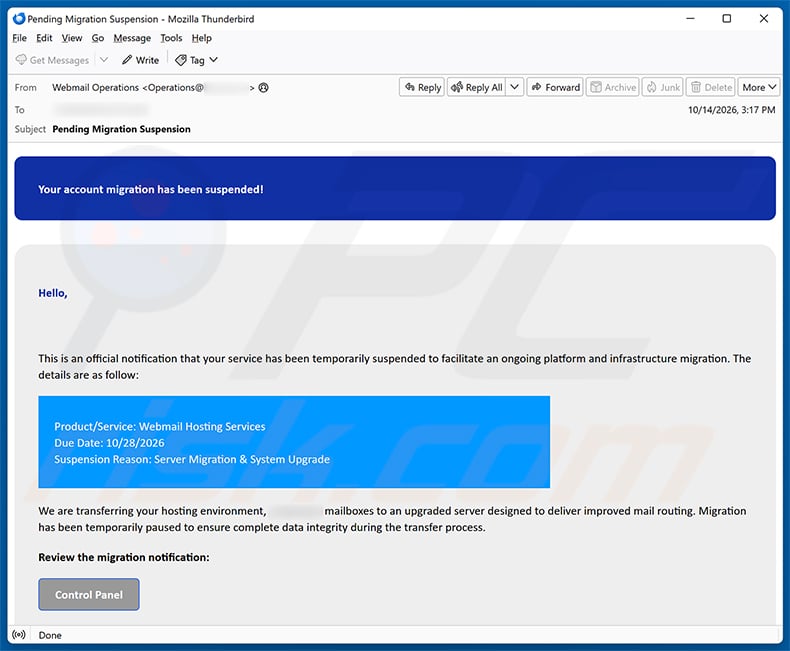Open the File menu
Image resolution: width=790 pixels, height=651 pixels.
(x=20, y=38)
